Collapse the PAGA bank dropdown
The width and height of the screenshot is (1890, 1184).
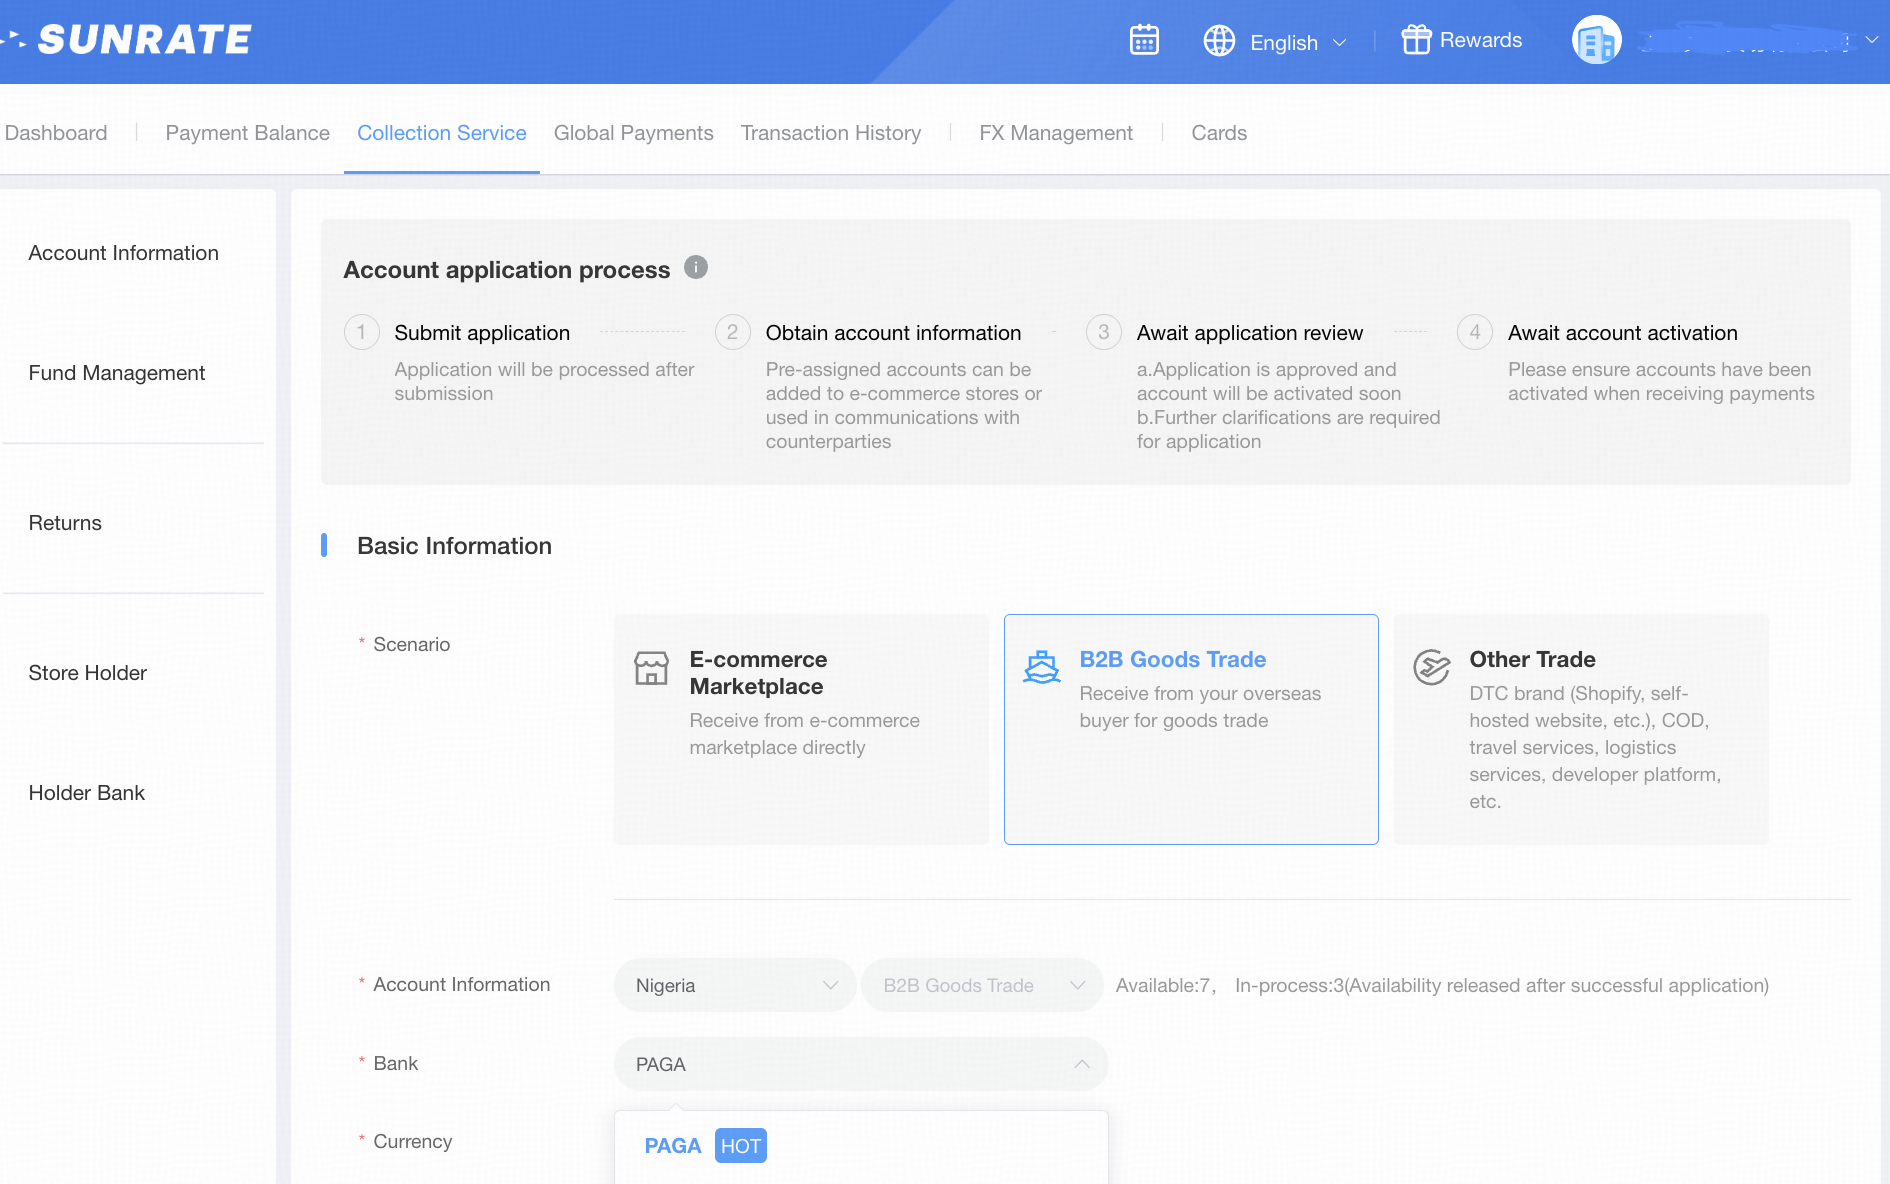click(x=1081, y=1064)
